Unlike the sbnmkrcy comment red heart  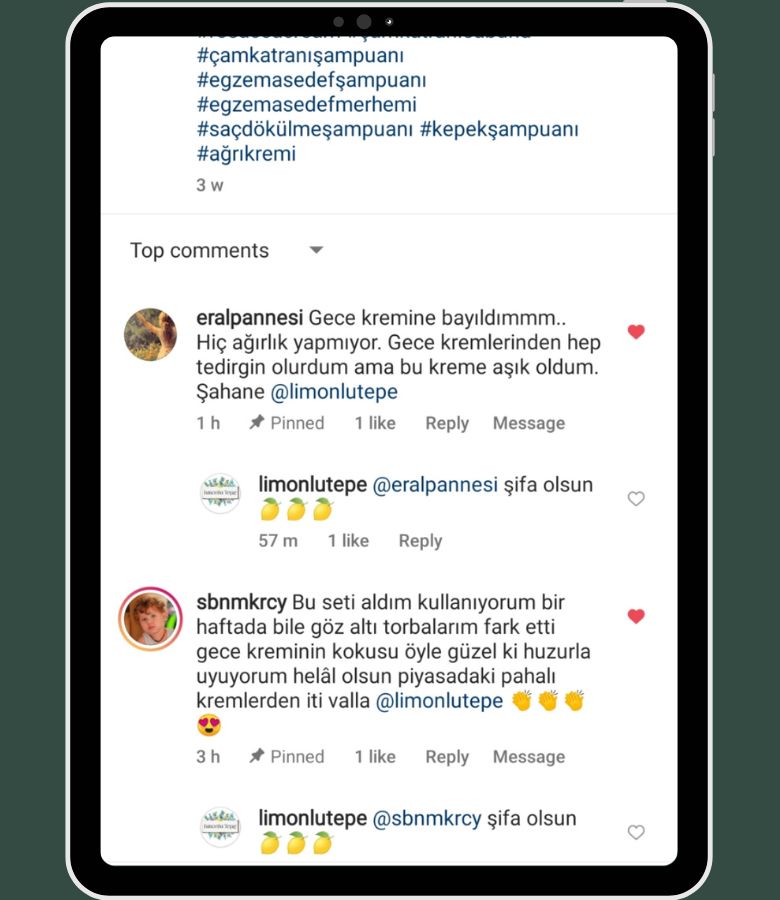[x=636, y=616]
